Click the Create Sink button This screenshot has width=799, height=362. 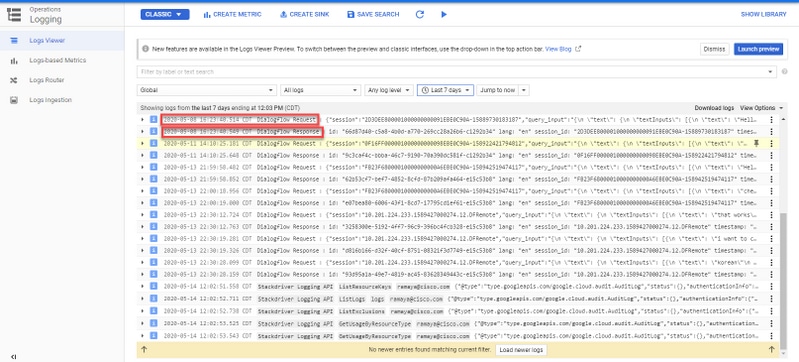click(x=305, y=14)
